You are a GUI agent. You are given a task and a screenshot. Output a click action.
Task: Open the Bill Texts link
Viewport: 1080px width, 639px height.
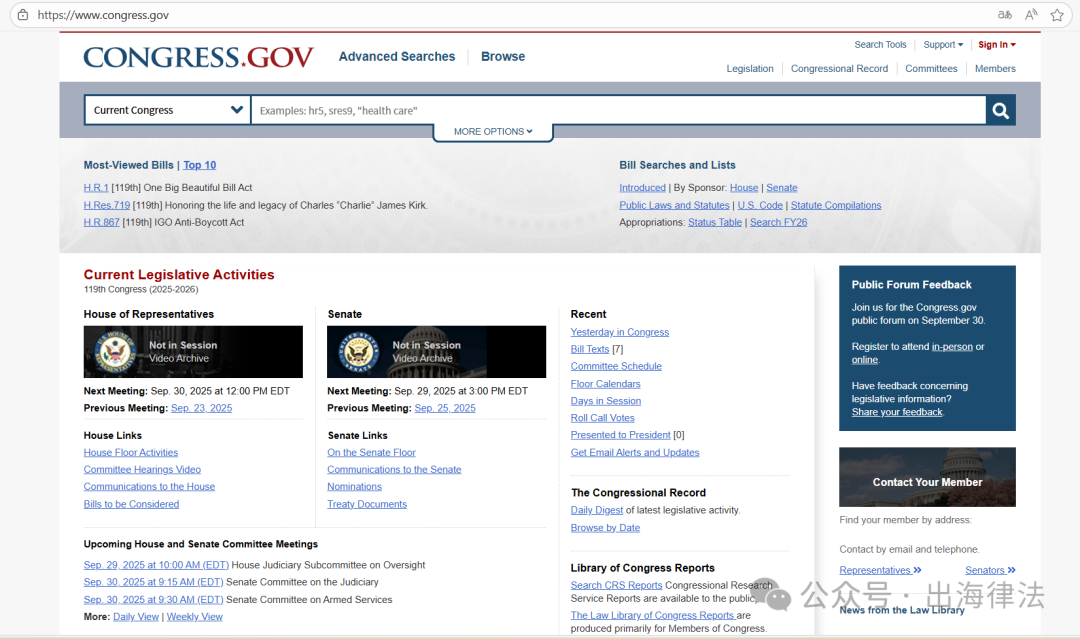point(590,349)
